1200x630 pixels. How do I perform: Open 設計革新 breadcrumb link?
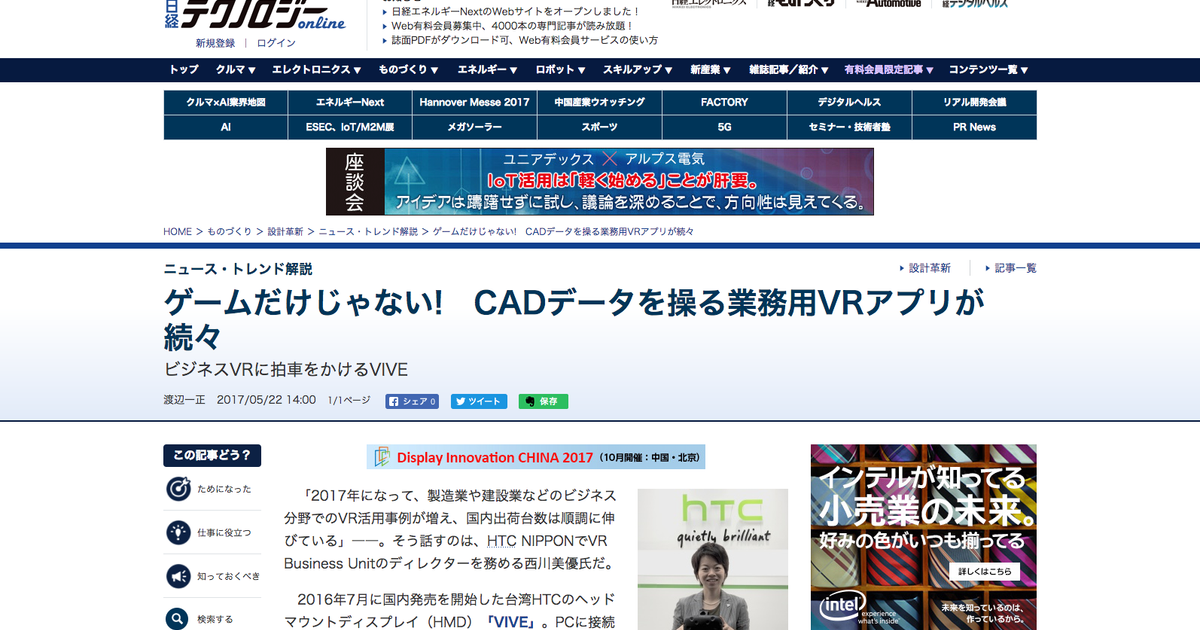286,231
